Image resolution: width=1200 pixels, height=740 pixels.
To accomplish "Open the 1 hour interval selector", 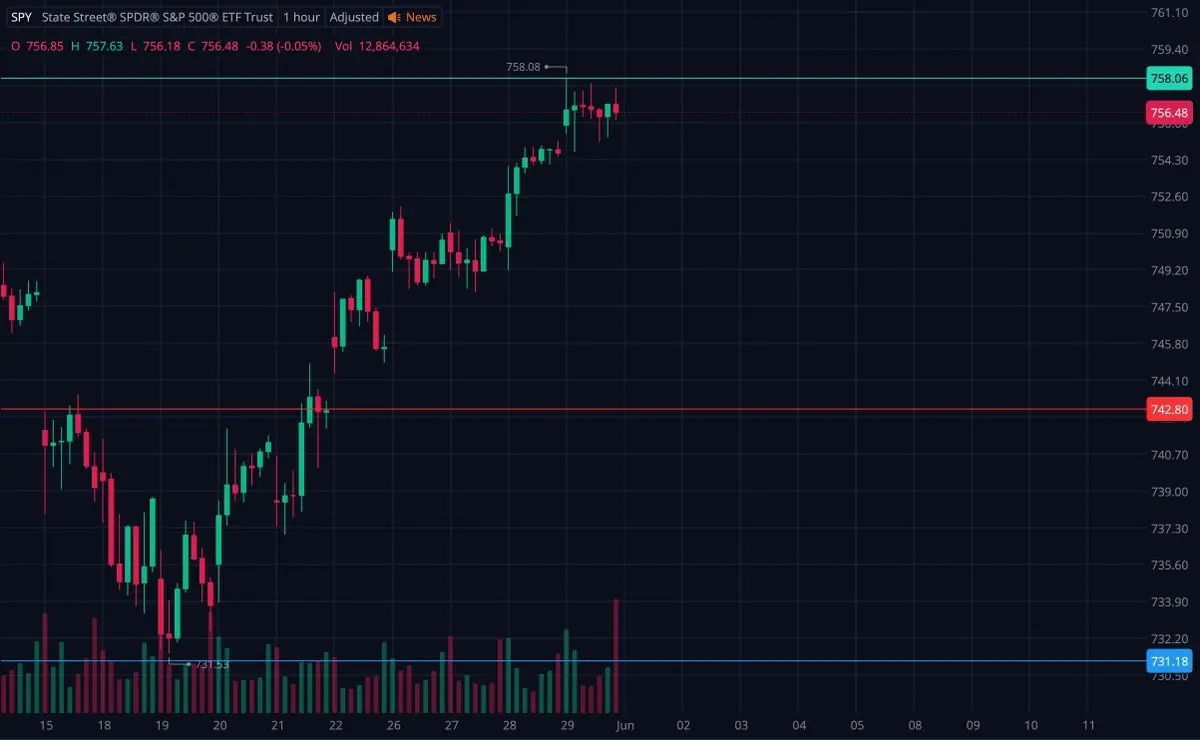I will coord(301,17).
